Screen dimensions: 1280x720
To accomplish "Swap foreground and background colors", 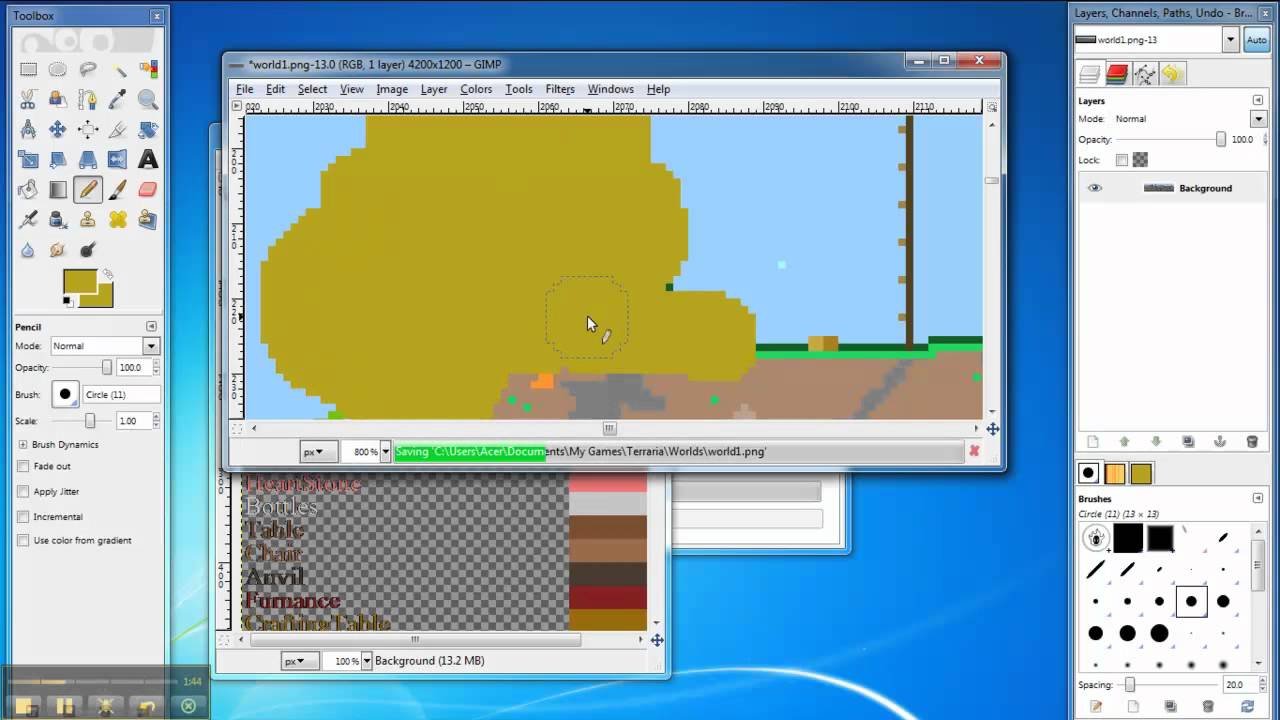I will (x=108, y=274).
